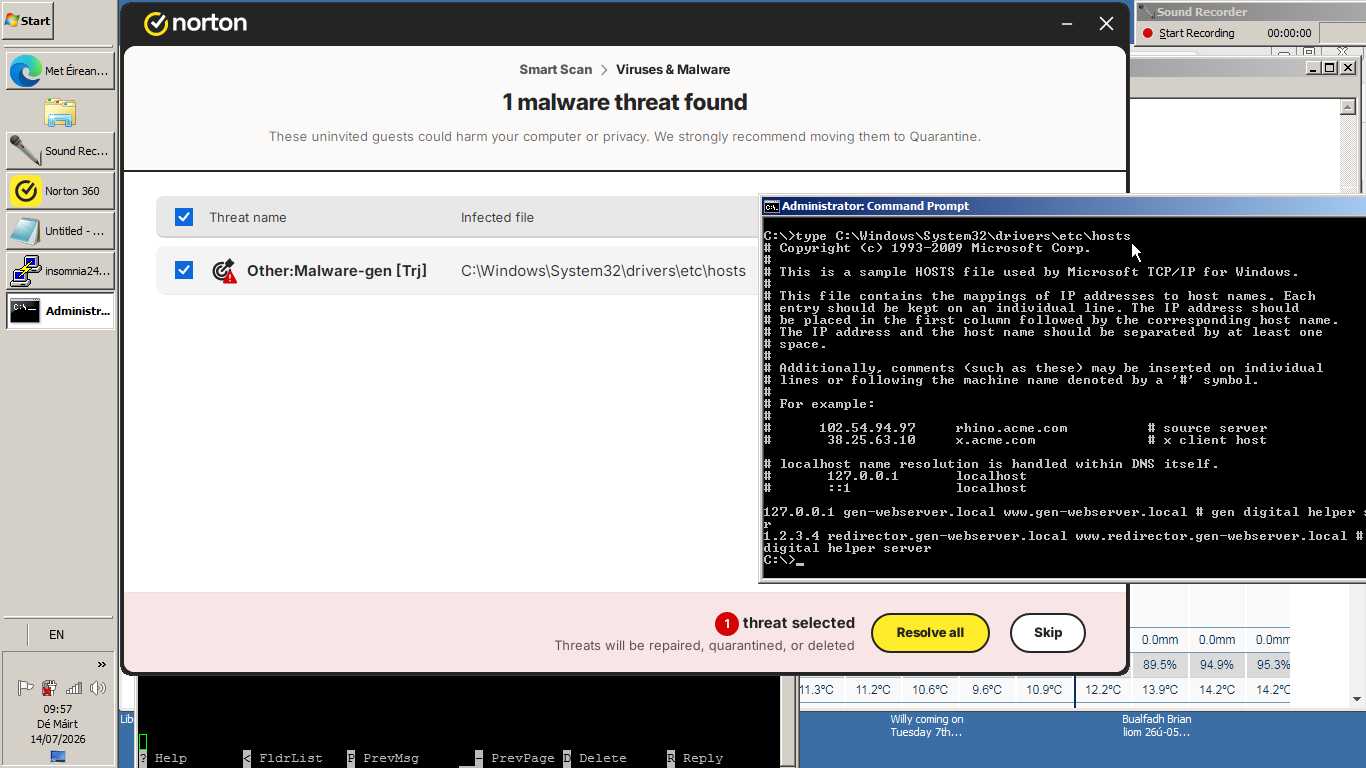Viewport: 1366px width, 768px height.
Task: Click the red record dot icon
Action: coord(1148,33)
